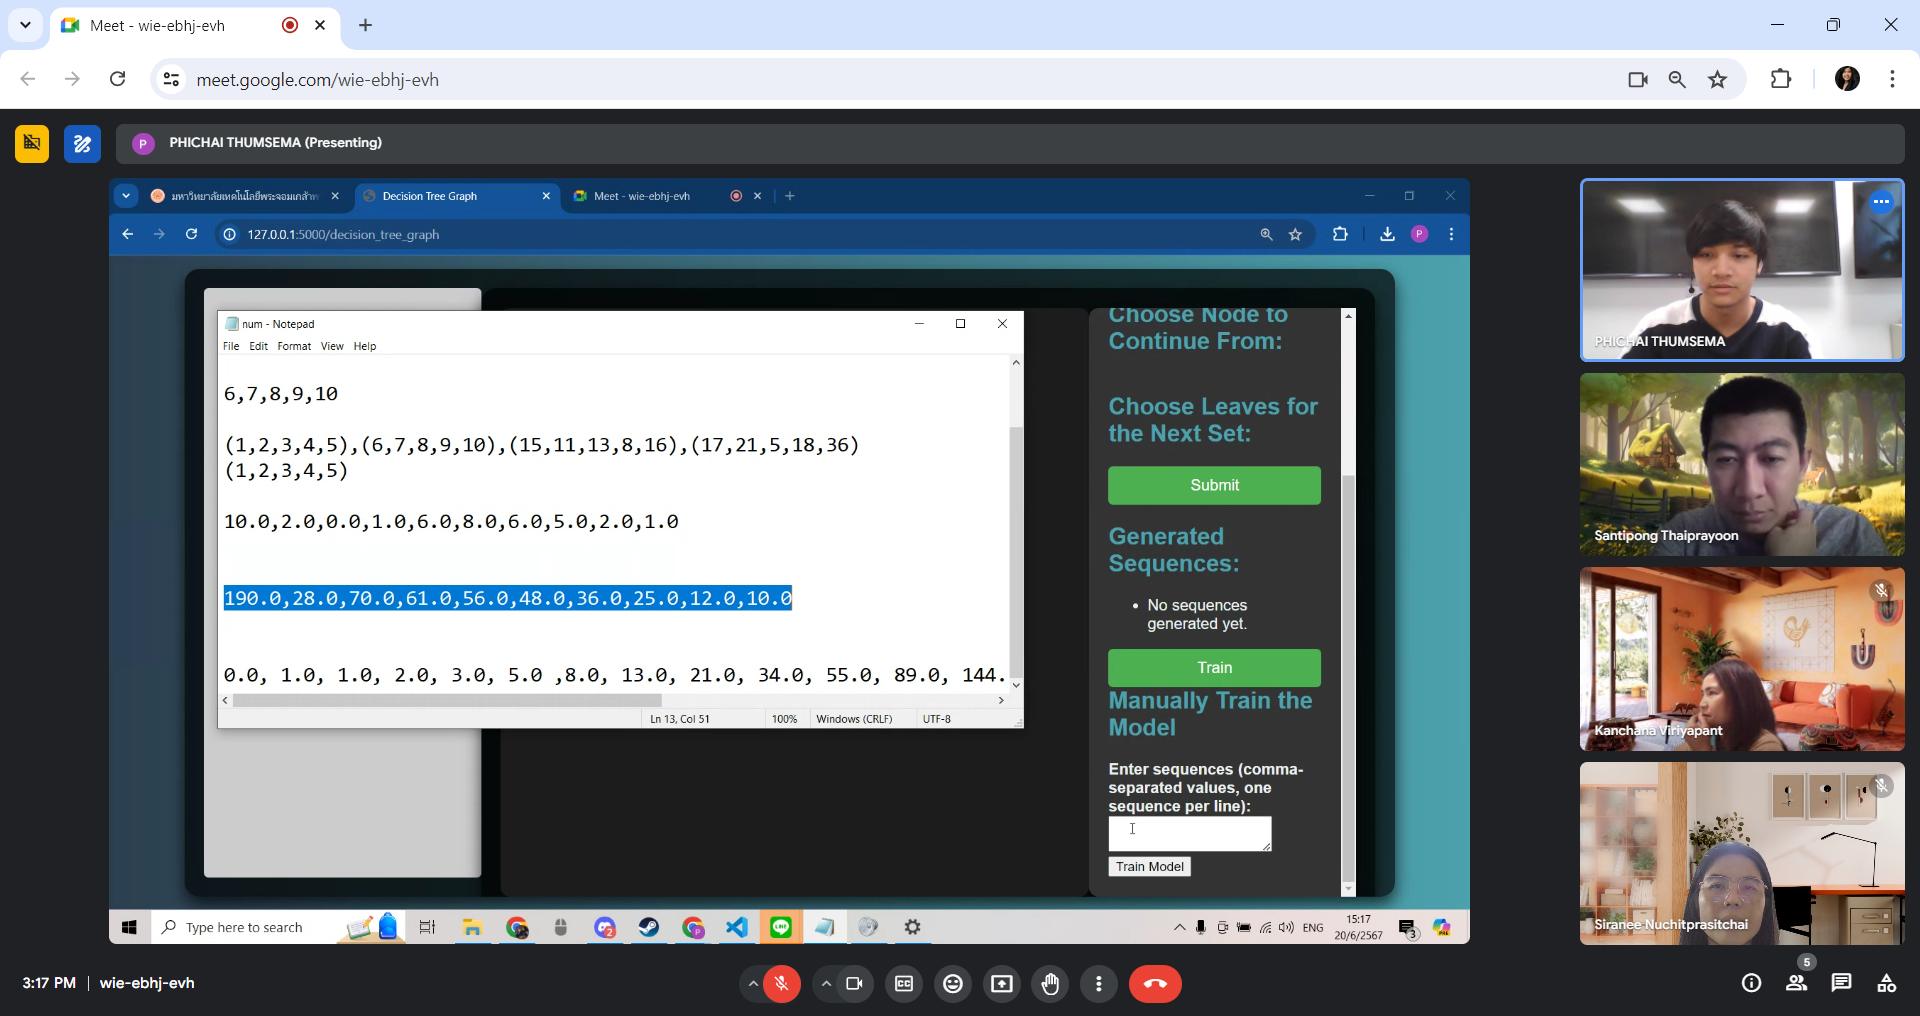Open the meeting details info panel
This screenshot has height=1016, width=1920.
(x=1751, y=983)
